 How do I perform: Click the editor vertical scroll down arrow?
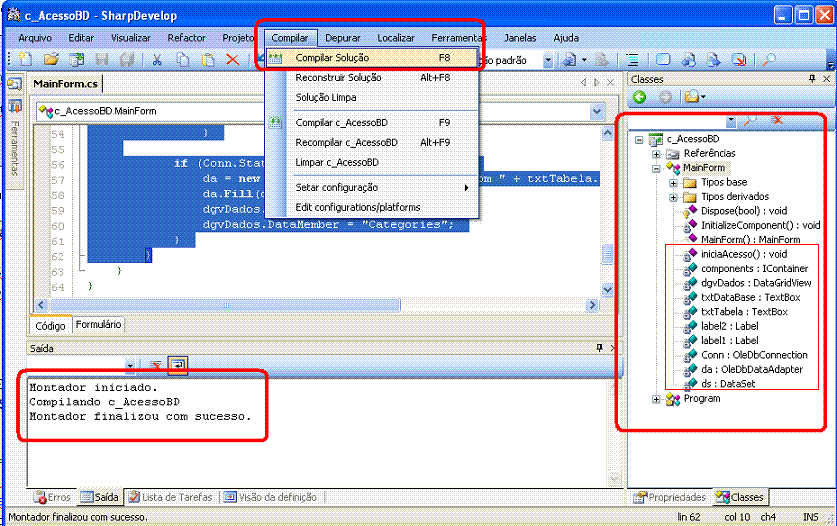click(607, 290)
